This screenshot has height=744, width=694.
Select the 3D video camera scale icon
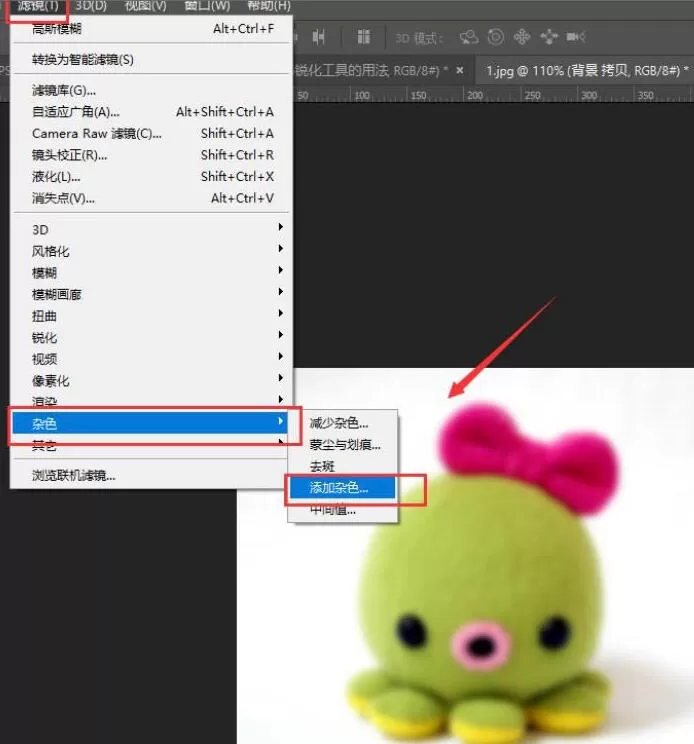(x=576, y=37)
